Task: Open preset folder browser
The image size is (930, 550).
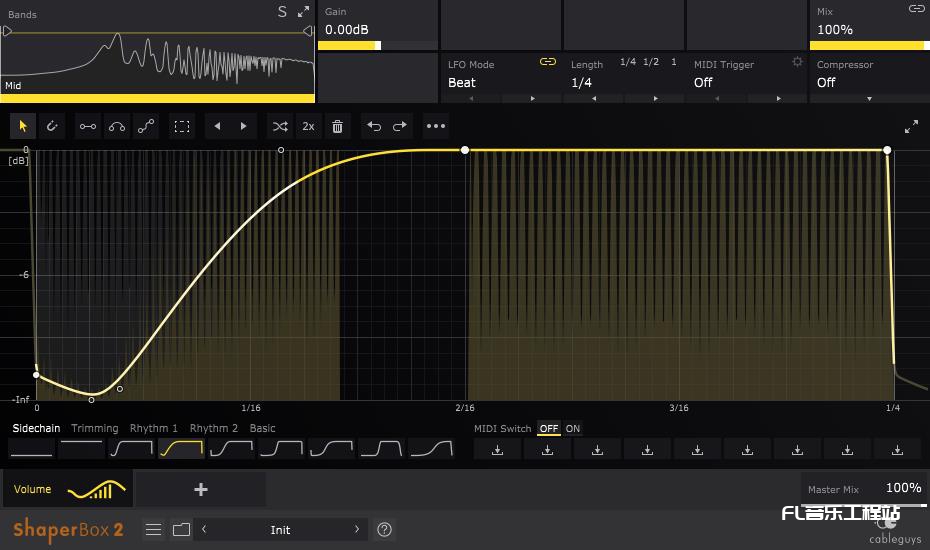Action: click(181, 529)
